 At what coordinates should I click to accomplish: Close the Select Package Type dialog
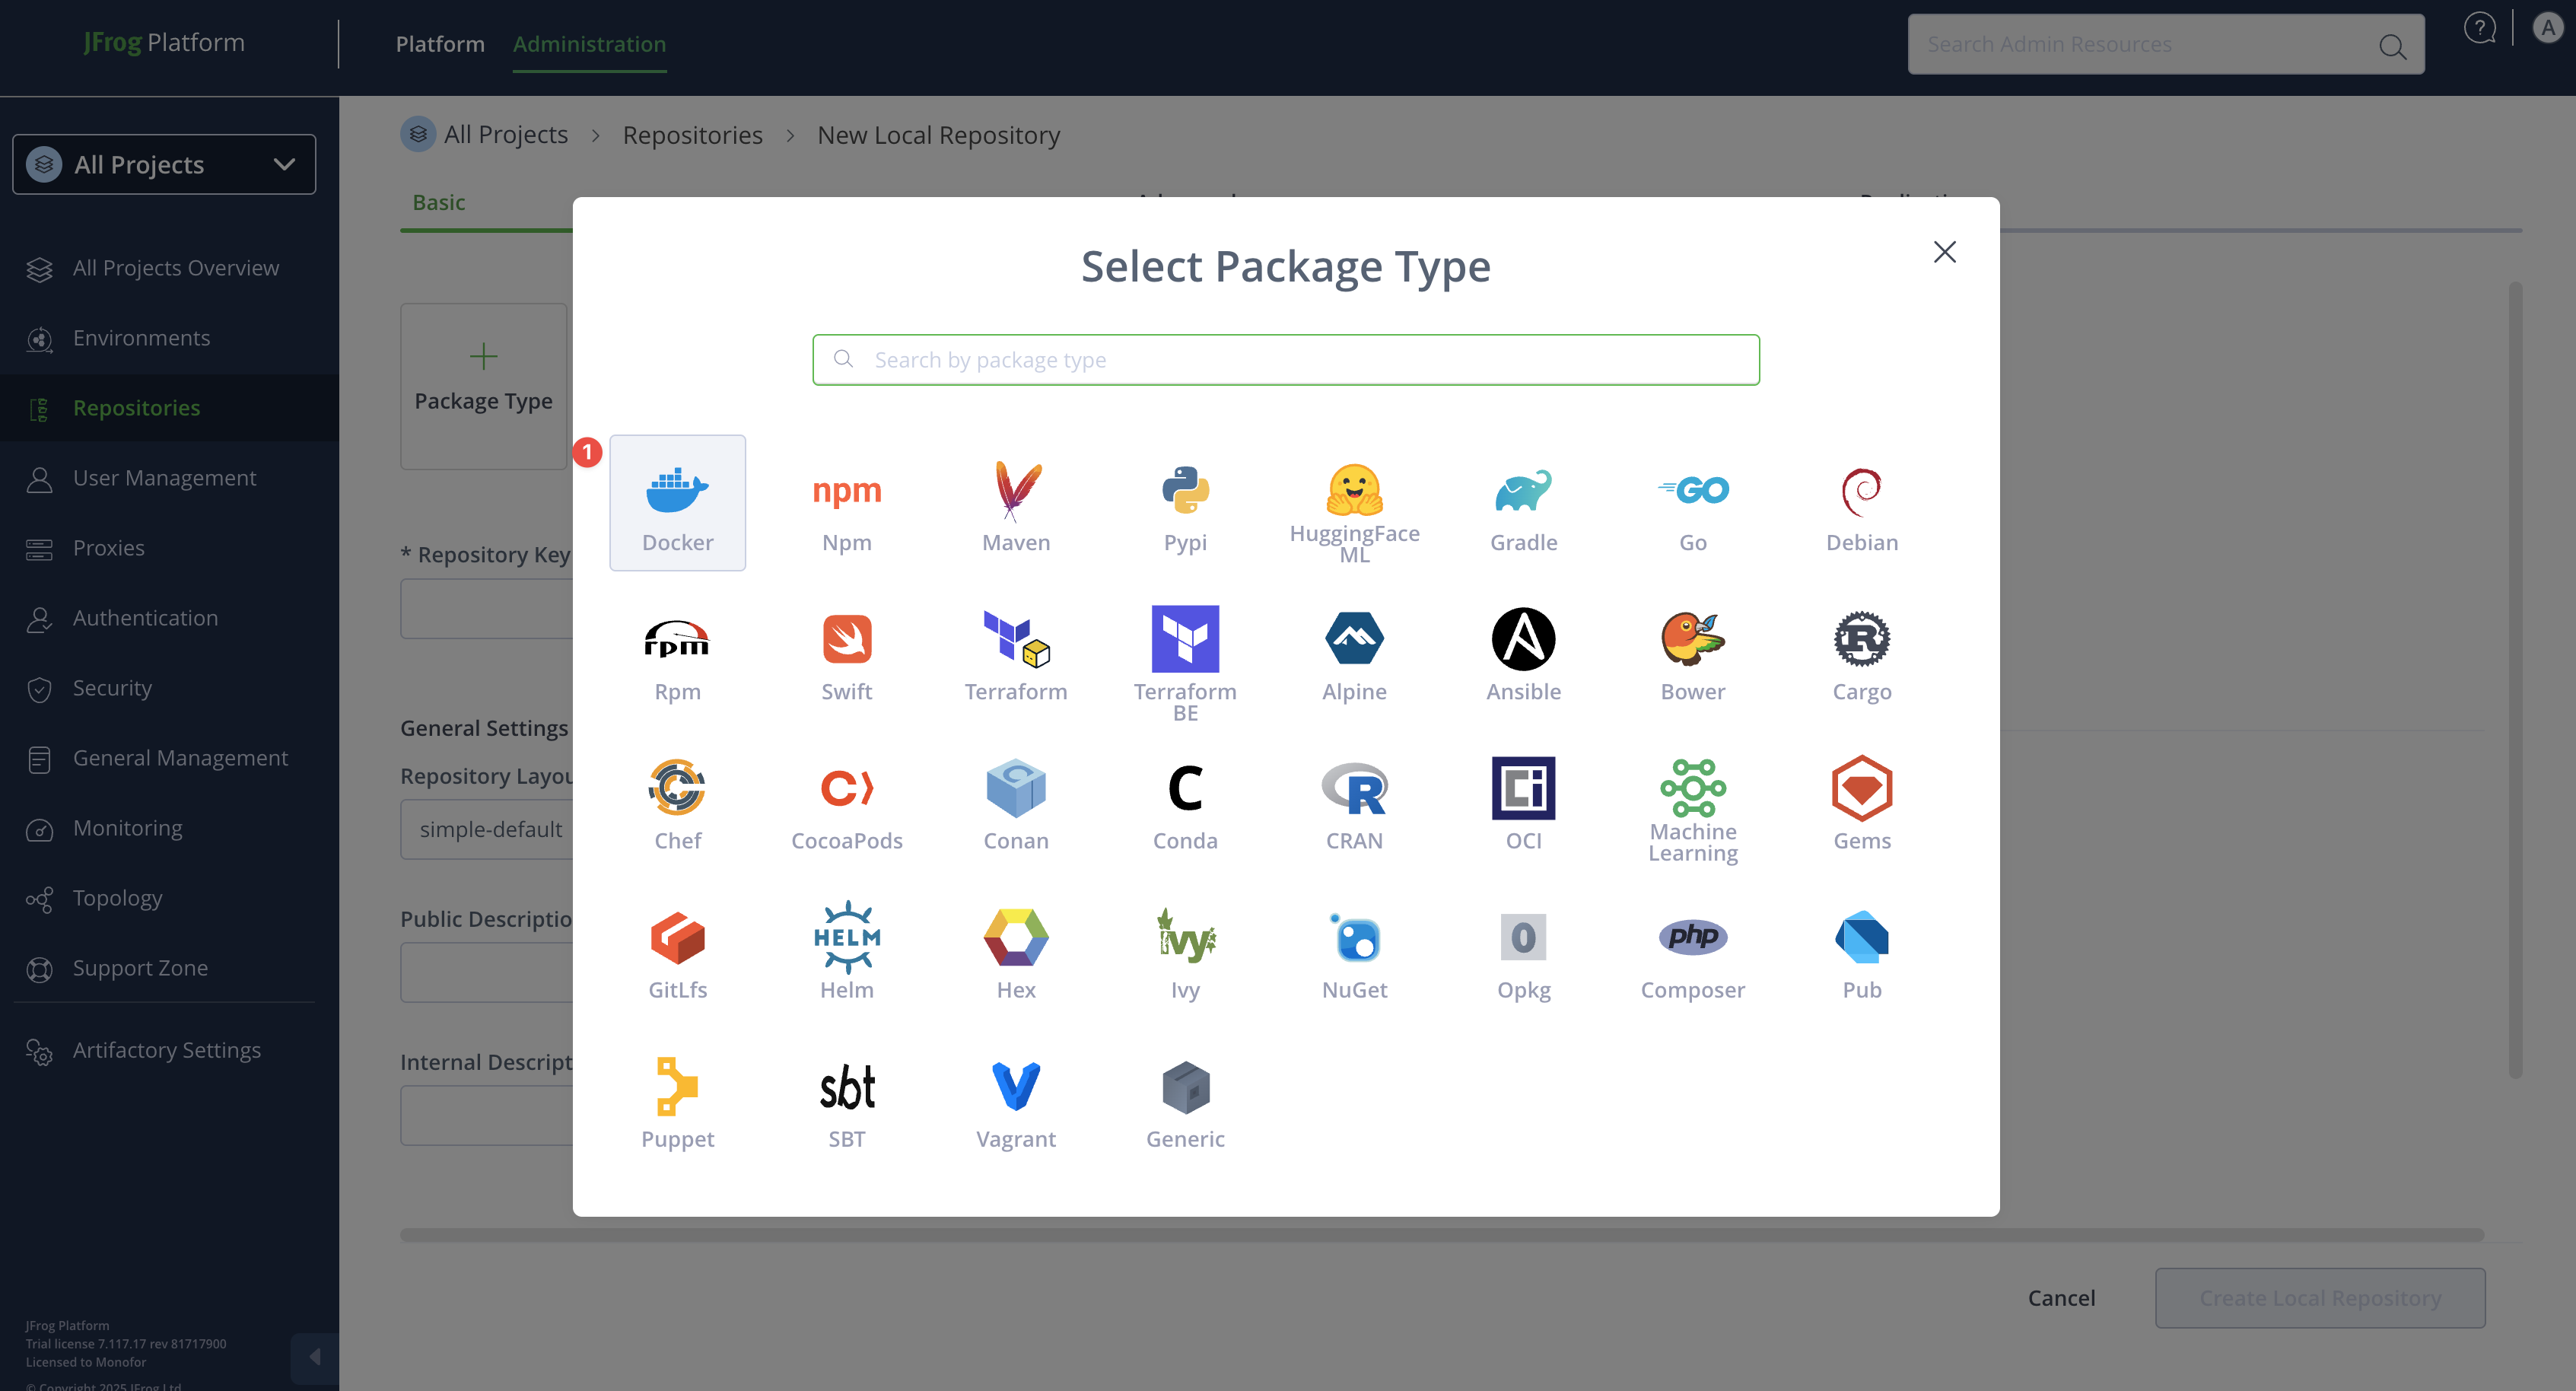point(1944,252)
